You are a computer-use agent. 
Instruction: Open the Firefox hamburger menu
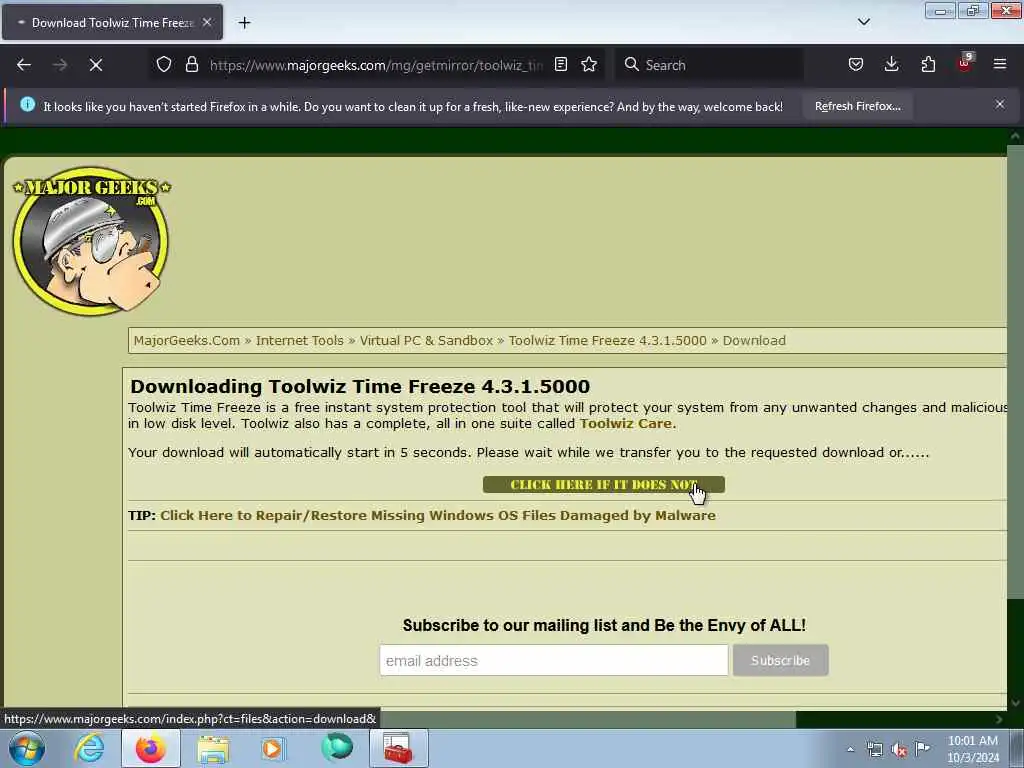tap(999, 64)
